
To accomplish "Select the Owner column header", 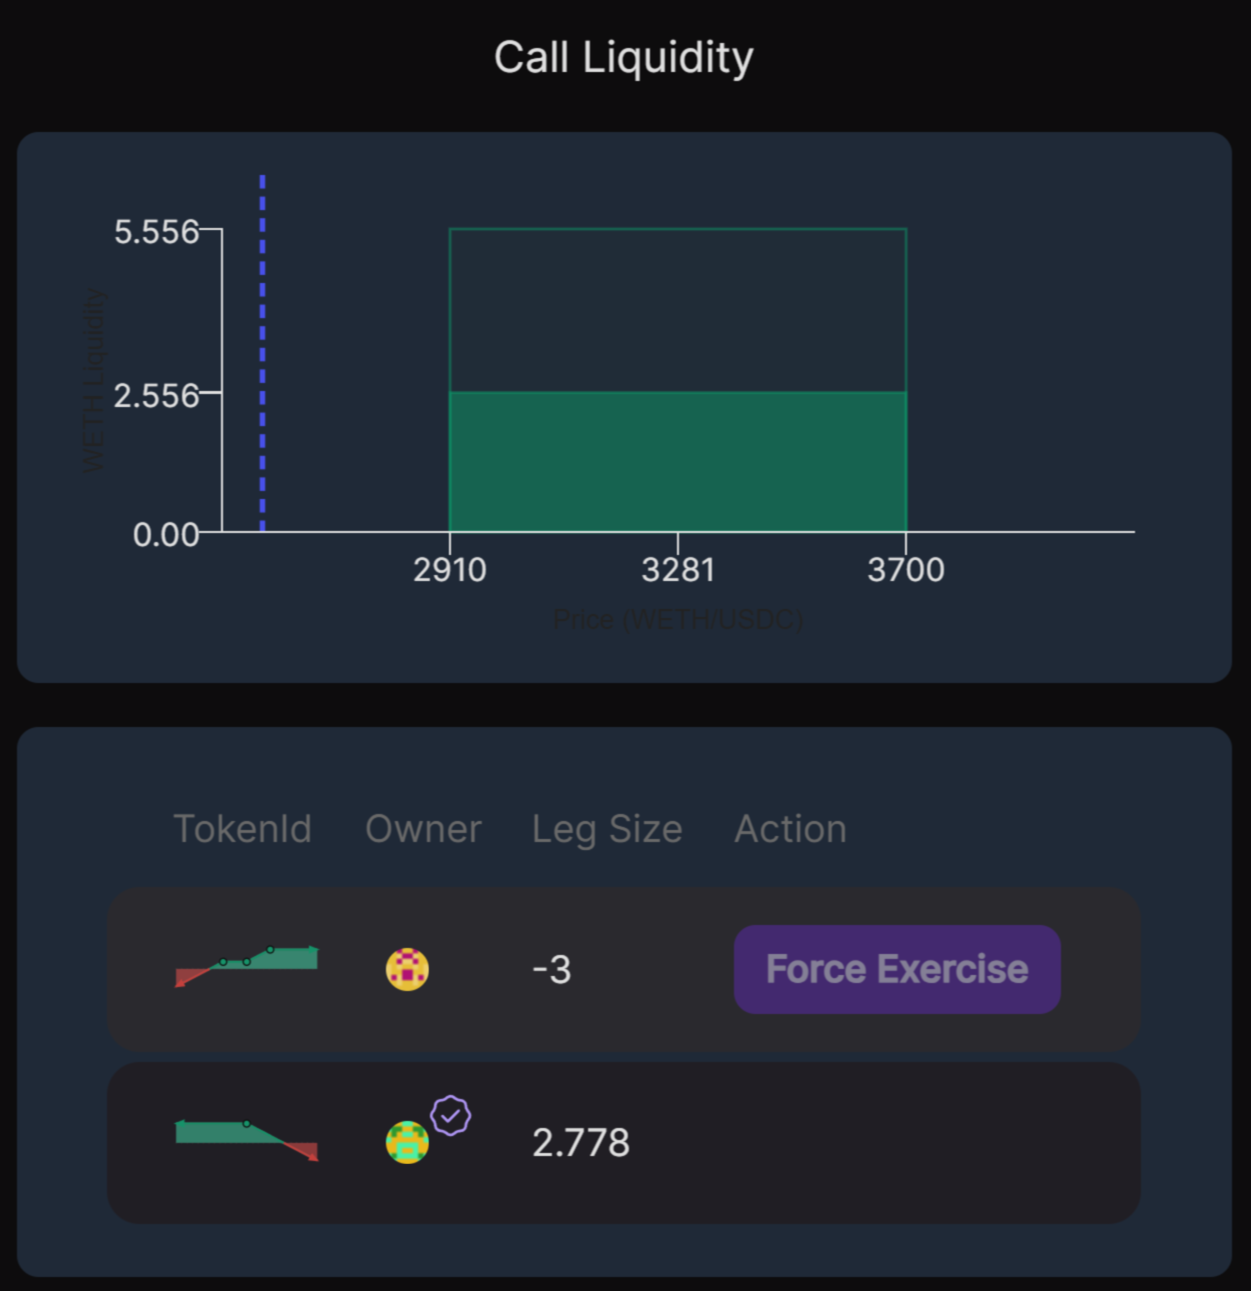I will (423, 829).
